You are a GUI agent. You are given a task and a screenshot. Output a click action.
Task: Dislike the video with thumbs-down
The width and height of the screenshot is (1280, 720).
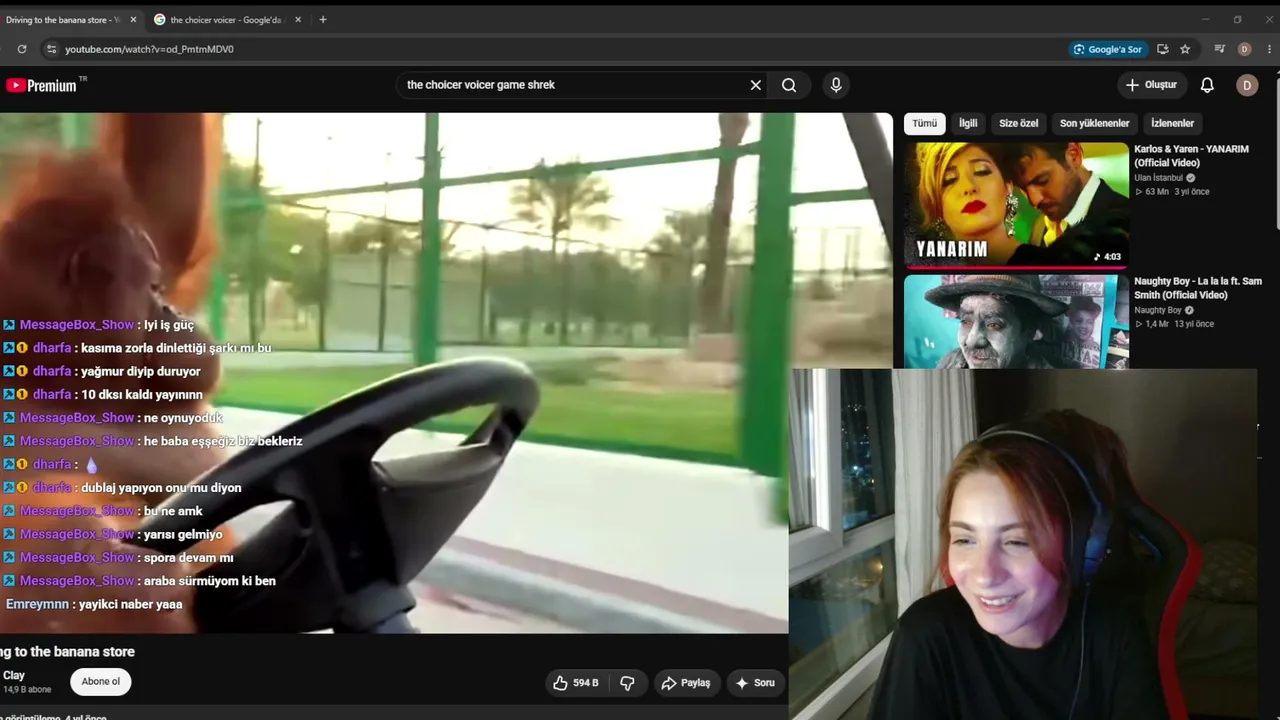(627, 683)
